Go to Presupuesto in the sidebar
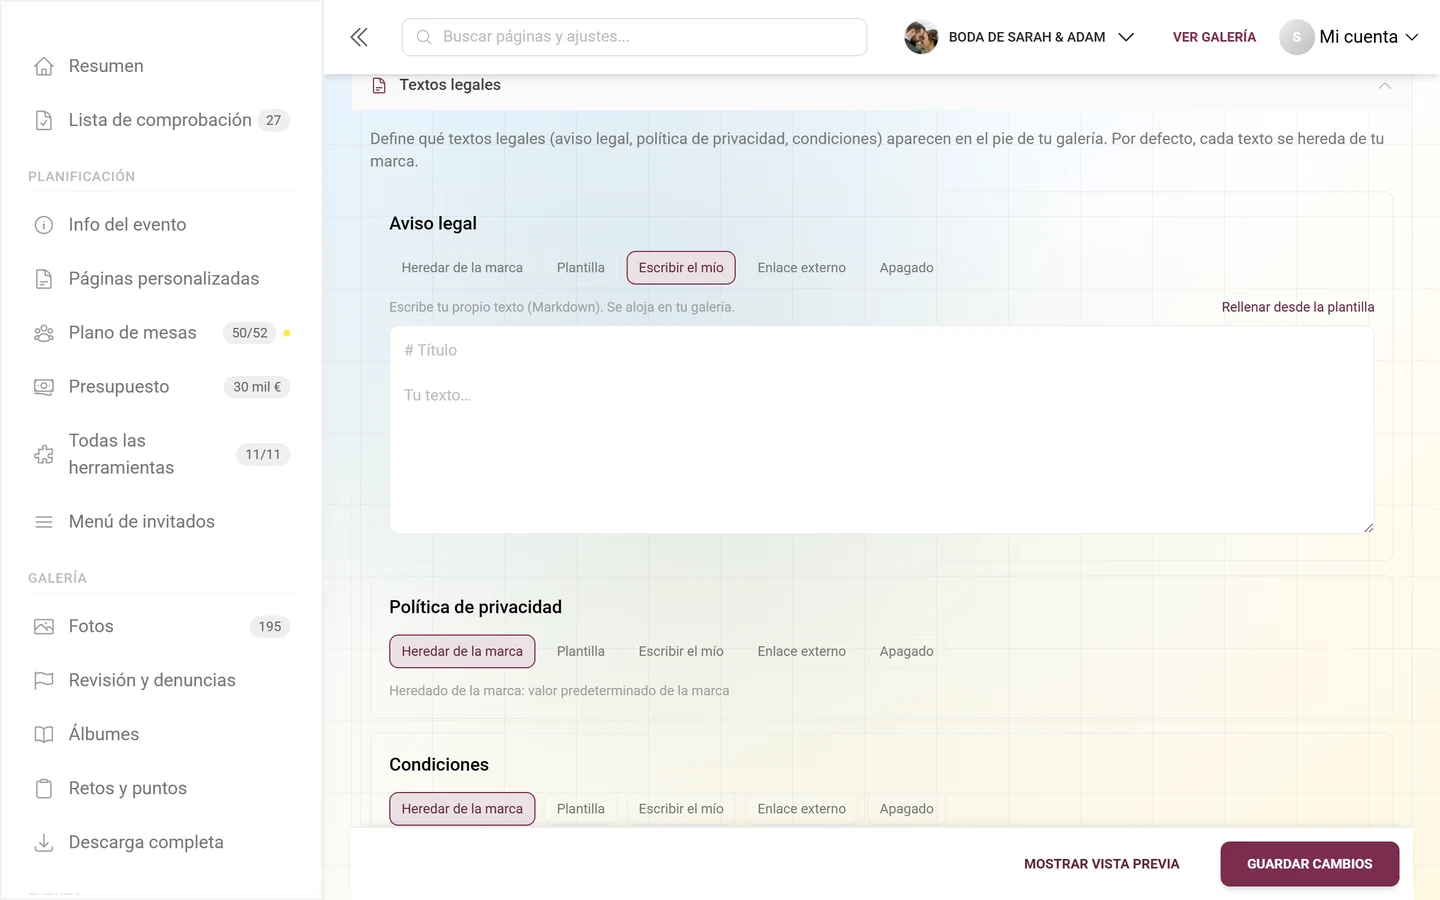The height and width of the screenshot is (900, 1440). [161, 387]
